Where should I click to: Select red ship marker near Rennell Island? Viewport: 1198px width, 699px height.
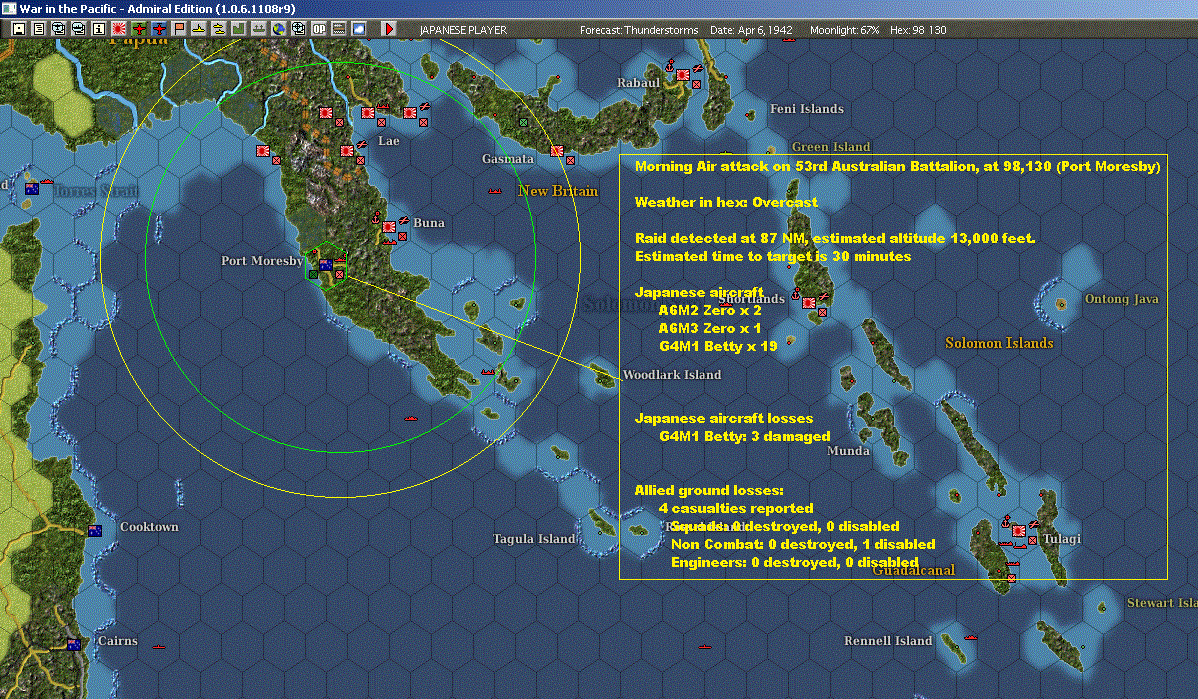971,637
